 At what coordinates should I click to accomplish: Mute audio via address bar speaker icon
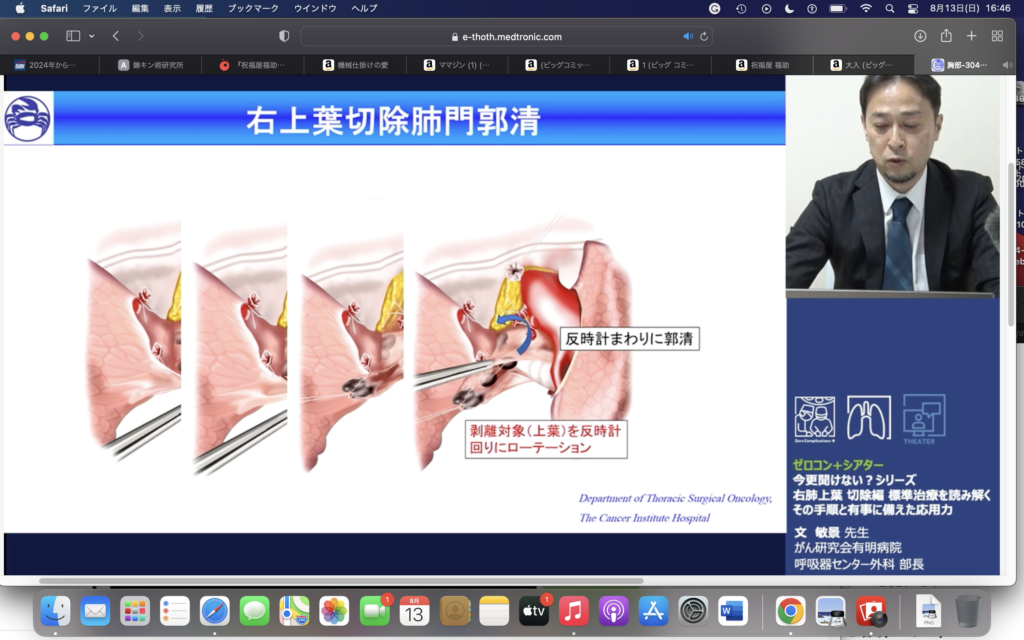coord(688,36)
